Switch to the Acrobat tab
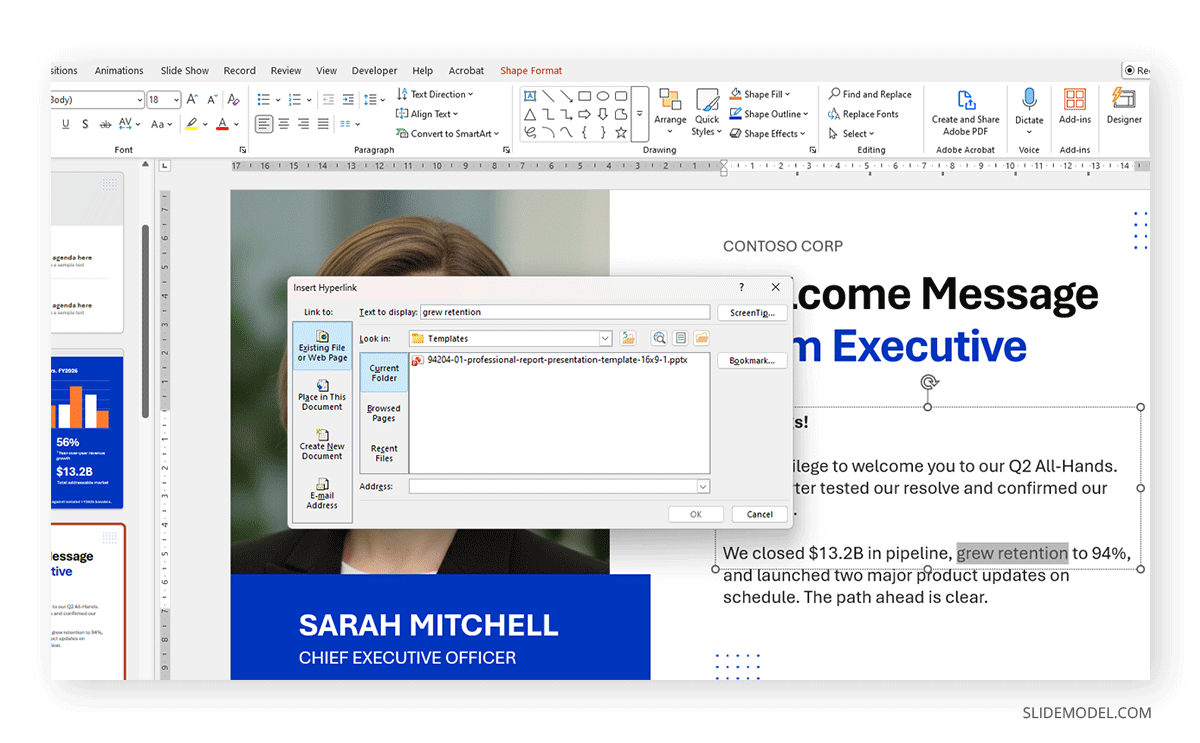The height and width of the screenshot is (743, 1200). coord(466,71)
